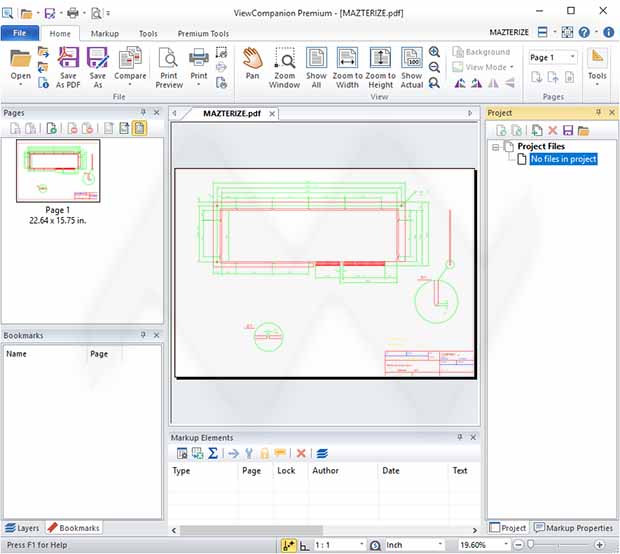Select the Zoom Window tool

coord(284,67)
